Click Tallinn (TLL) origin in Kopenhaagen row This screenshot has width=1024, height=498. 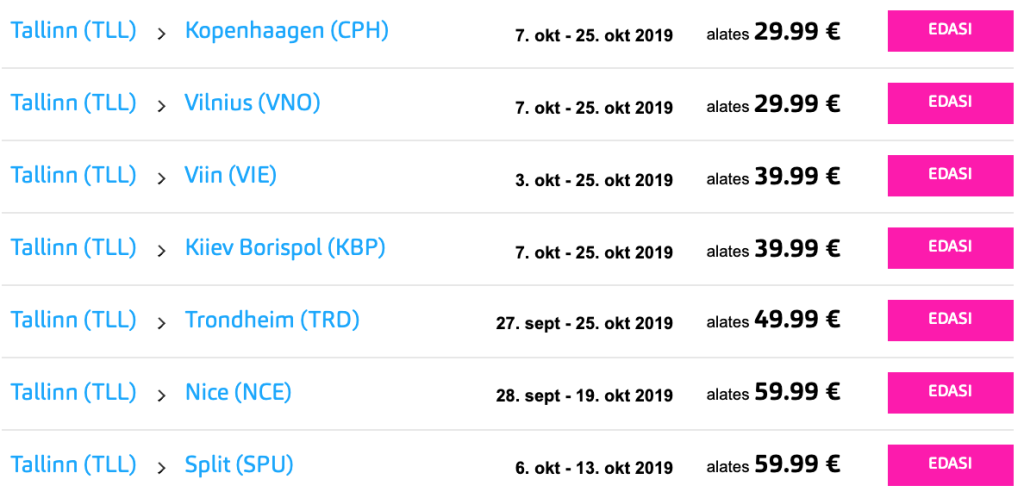73,31
